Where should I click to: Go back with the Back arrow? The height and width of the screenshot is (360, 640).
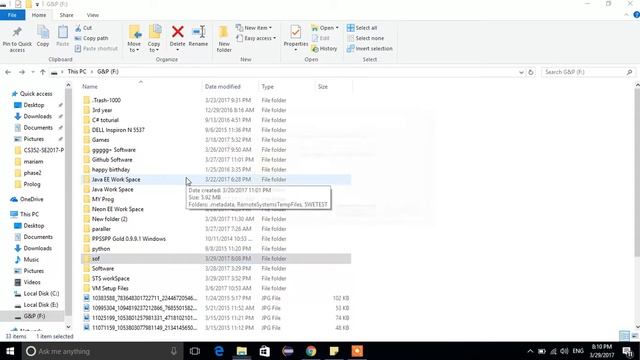[8, 72]
